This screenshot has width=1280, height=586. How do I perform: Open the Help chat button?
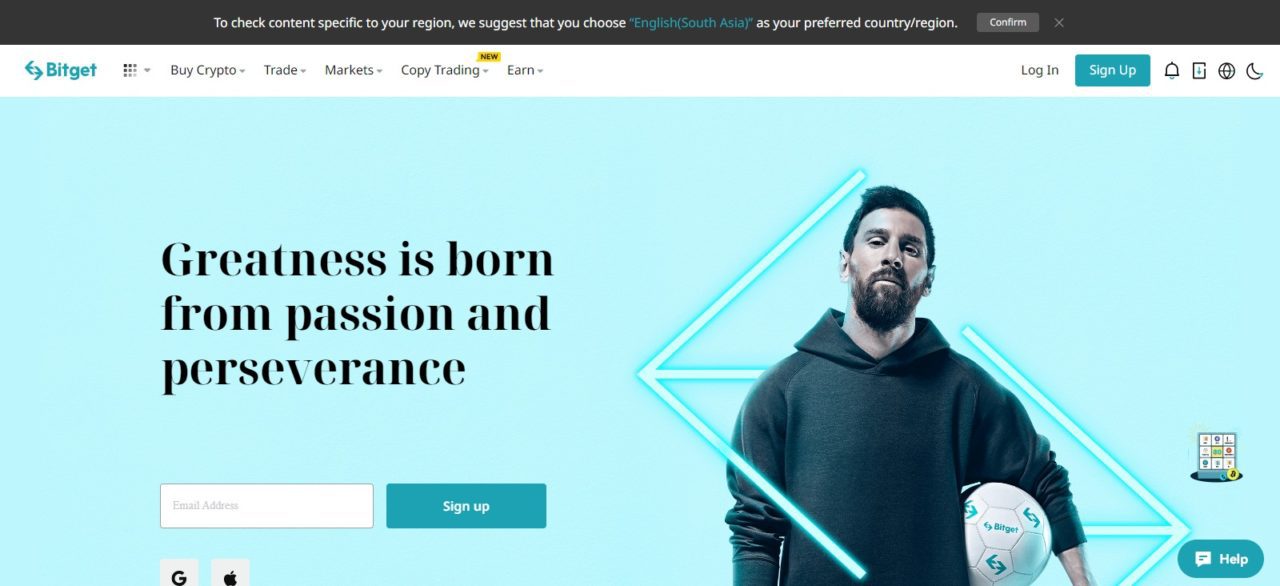tap(1221, 559)
